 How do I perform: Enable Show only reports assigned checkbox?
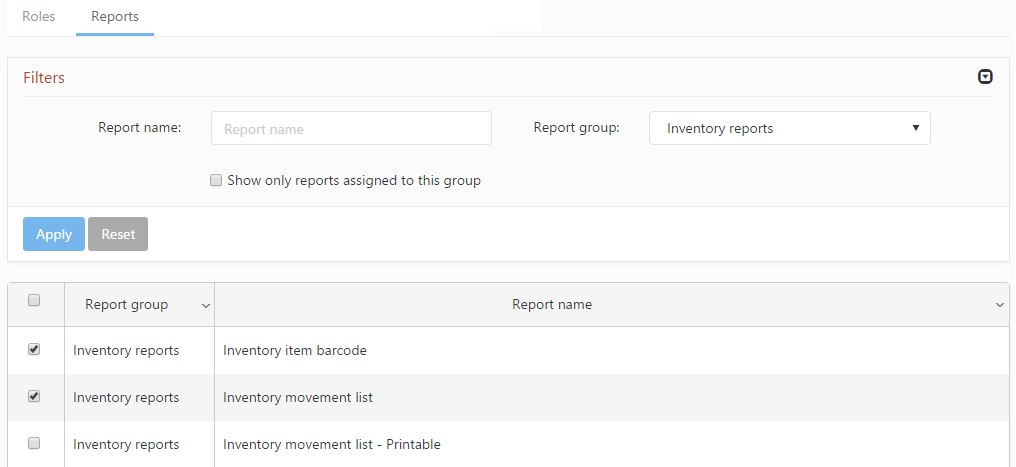tap(216, 181)
